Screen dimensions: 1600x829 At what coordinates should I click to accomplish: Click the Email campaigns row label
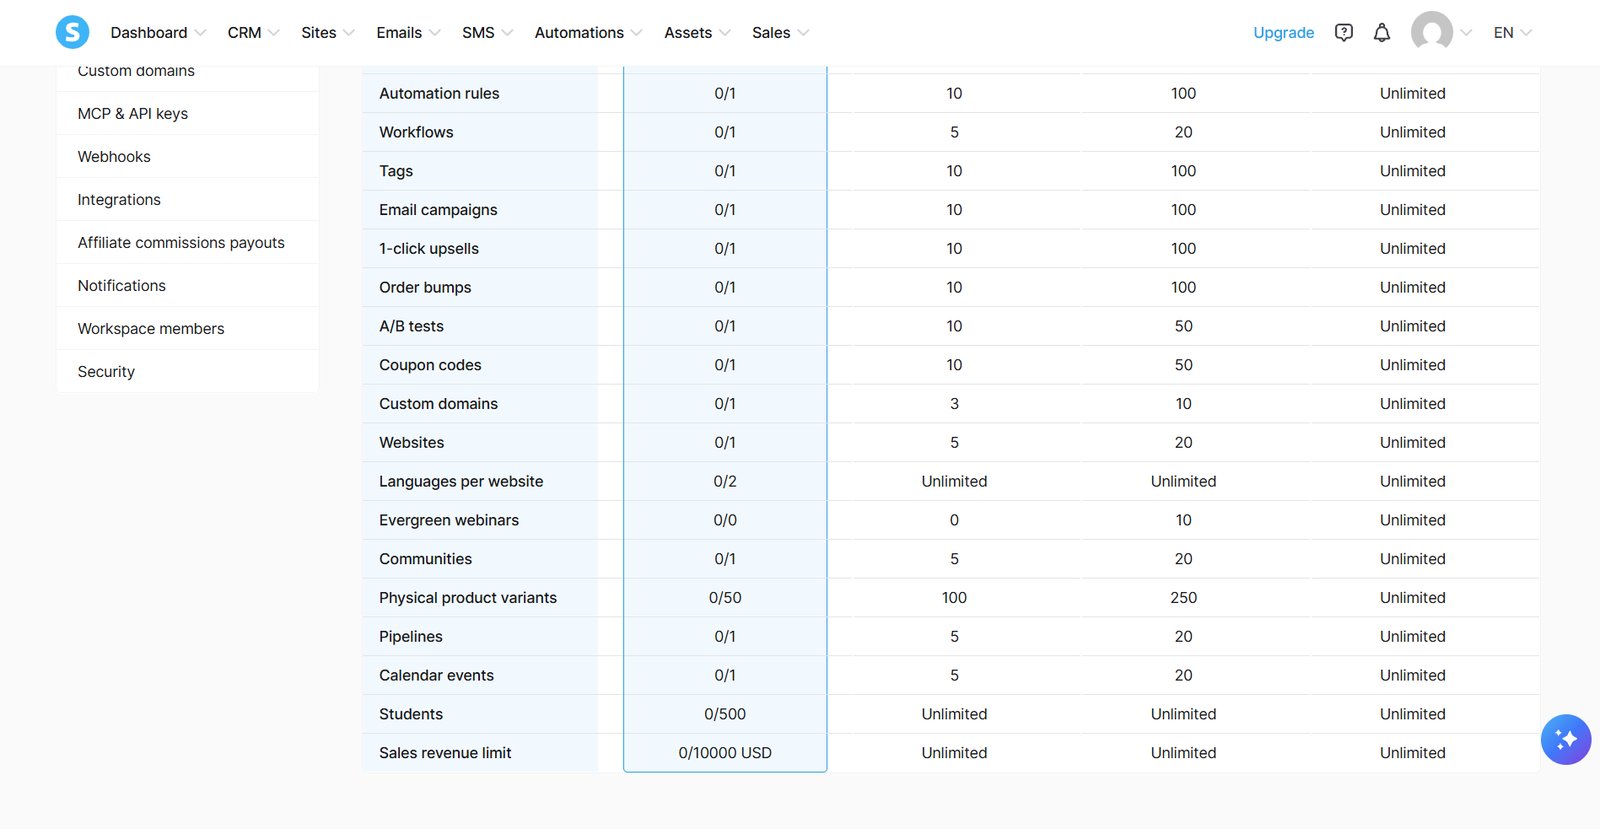click(438, 210)
